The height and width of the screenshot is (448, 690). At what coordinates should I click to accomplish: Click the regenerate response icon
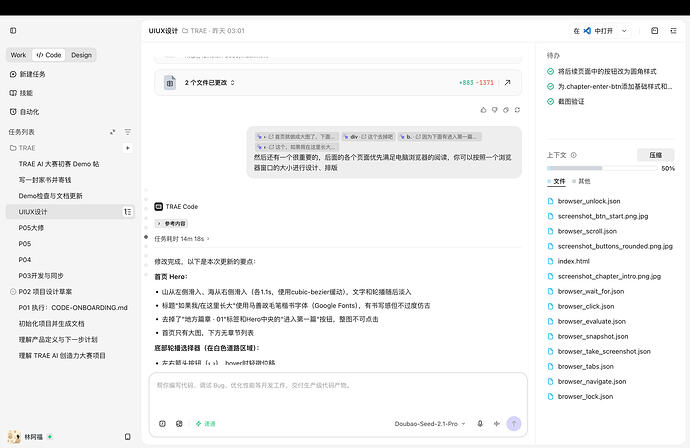[518, 110]
